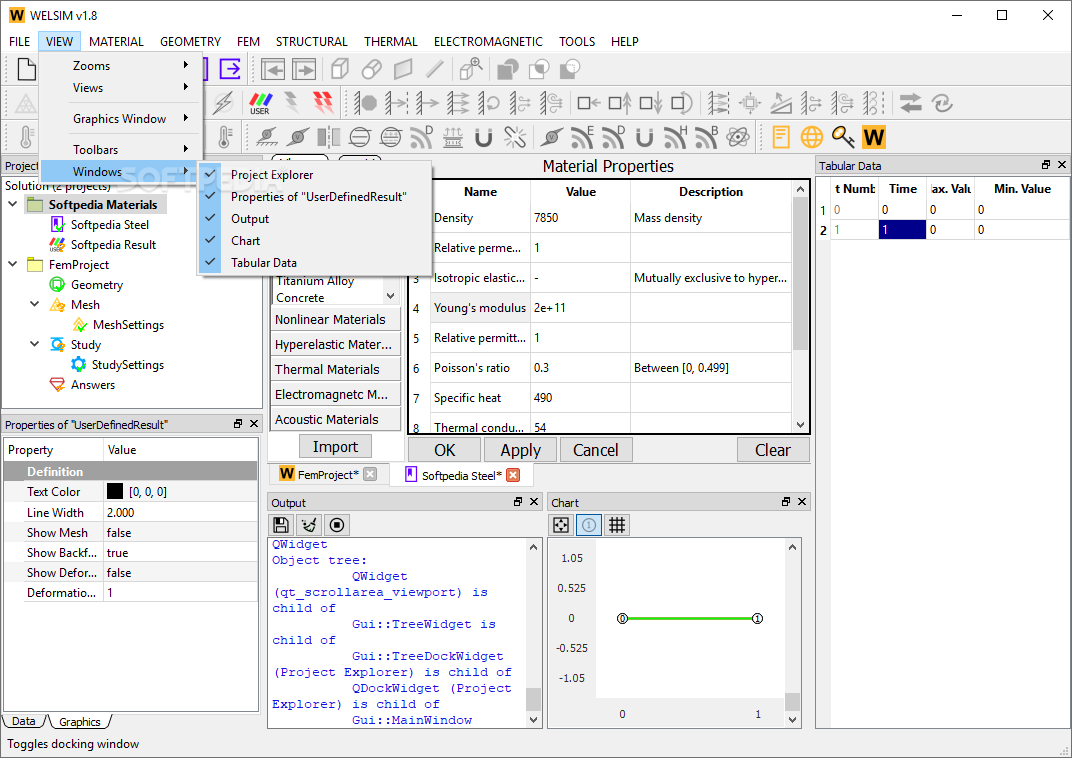Open the MATERIAL menu
1072x758 pixels.
point(116,42)
